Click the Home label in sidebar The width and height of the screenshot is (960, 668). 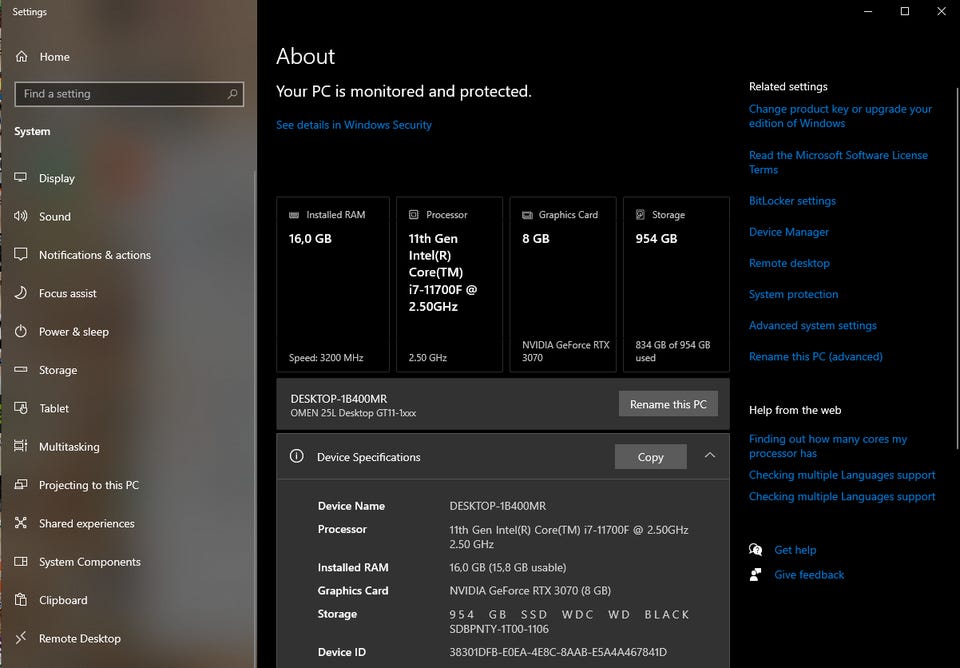pos(54,57)
